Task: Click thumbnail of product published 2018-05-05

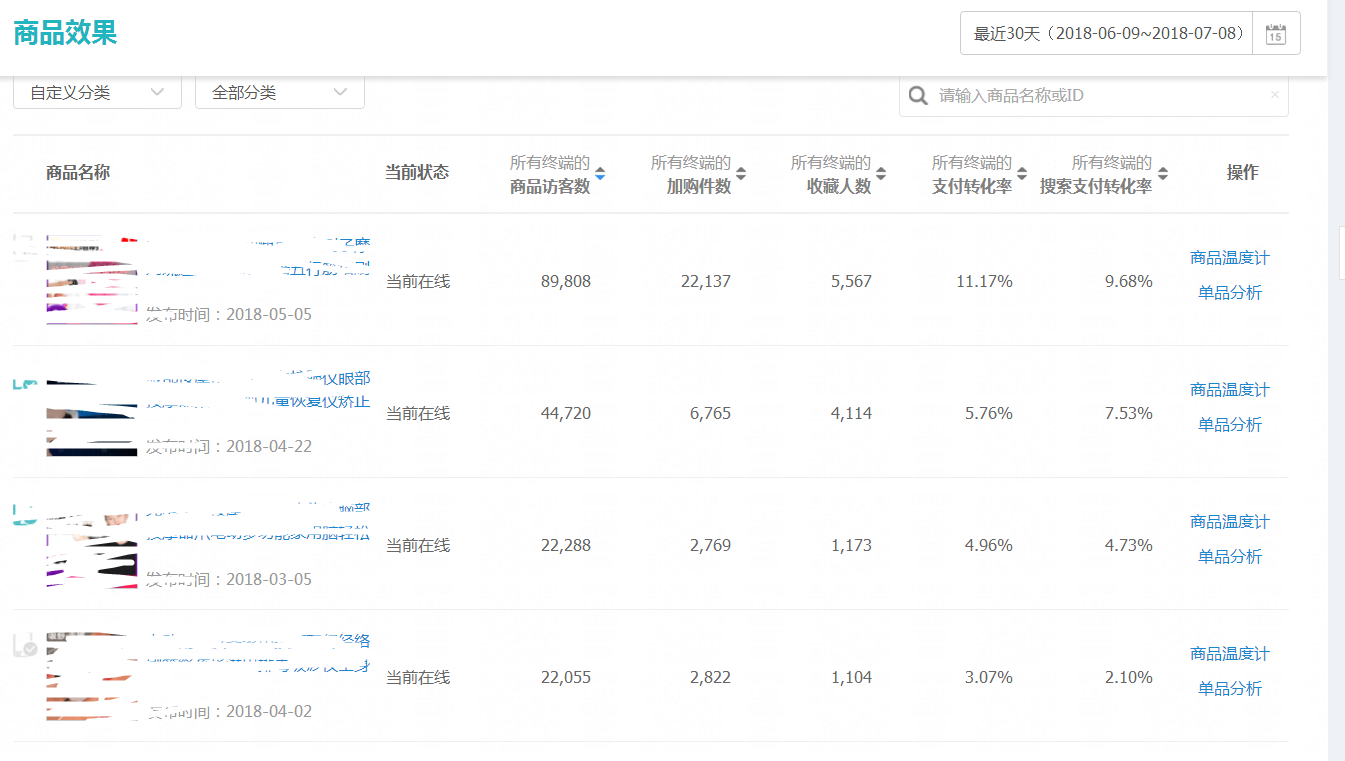Action: tap(91, 280)
